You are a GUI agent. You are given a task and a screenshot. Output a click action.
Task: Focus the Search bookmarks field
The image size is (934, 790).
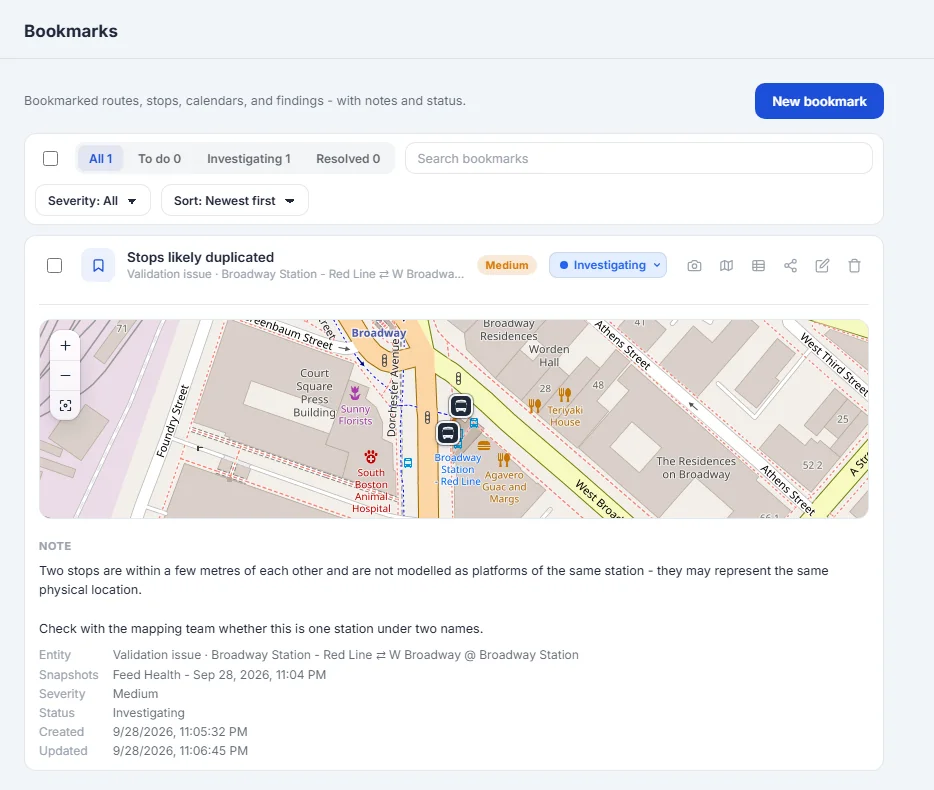(x=639, y=158)
